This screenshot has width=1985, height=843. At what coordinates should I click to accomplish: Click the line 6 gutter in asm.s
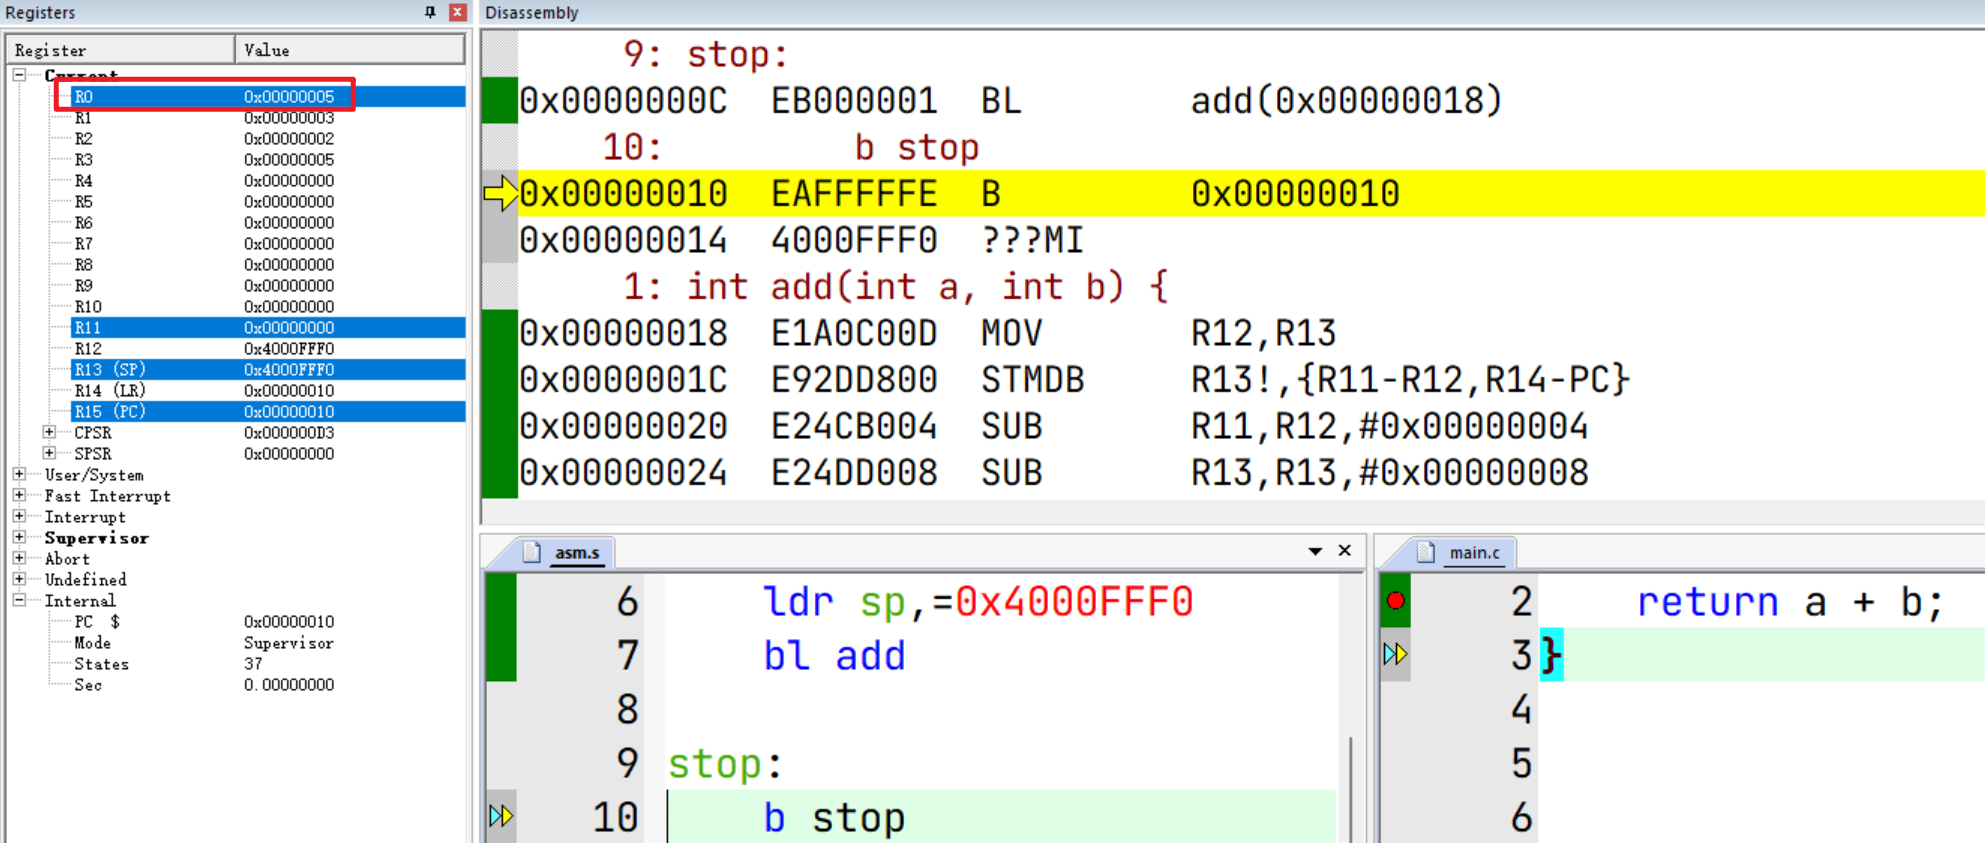(x=501, y=601)
